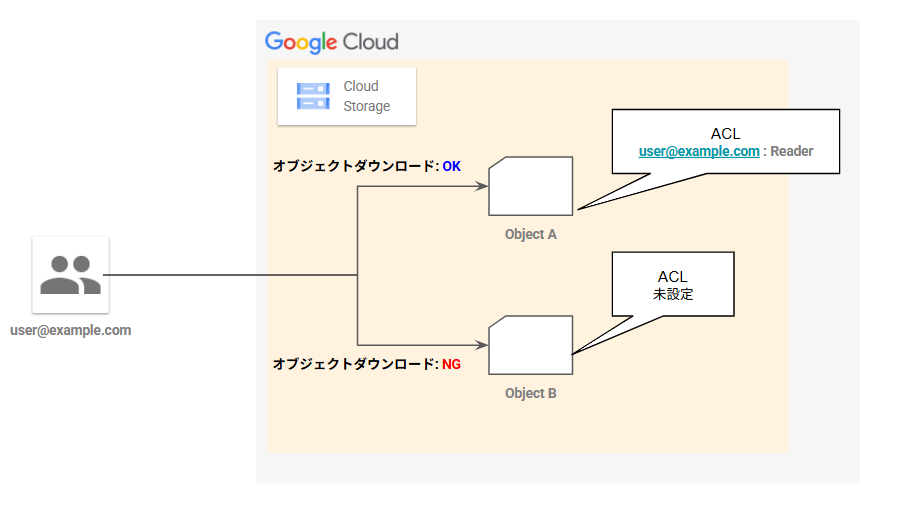Viewport: 898px width, 520px height.
Task: Click the '未設定' text in the ACL callout
Action: click(673, 294)
